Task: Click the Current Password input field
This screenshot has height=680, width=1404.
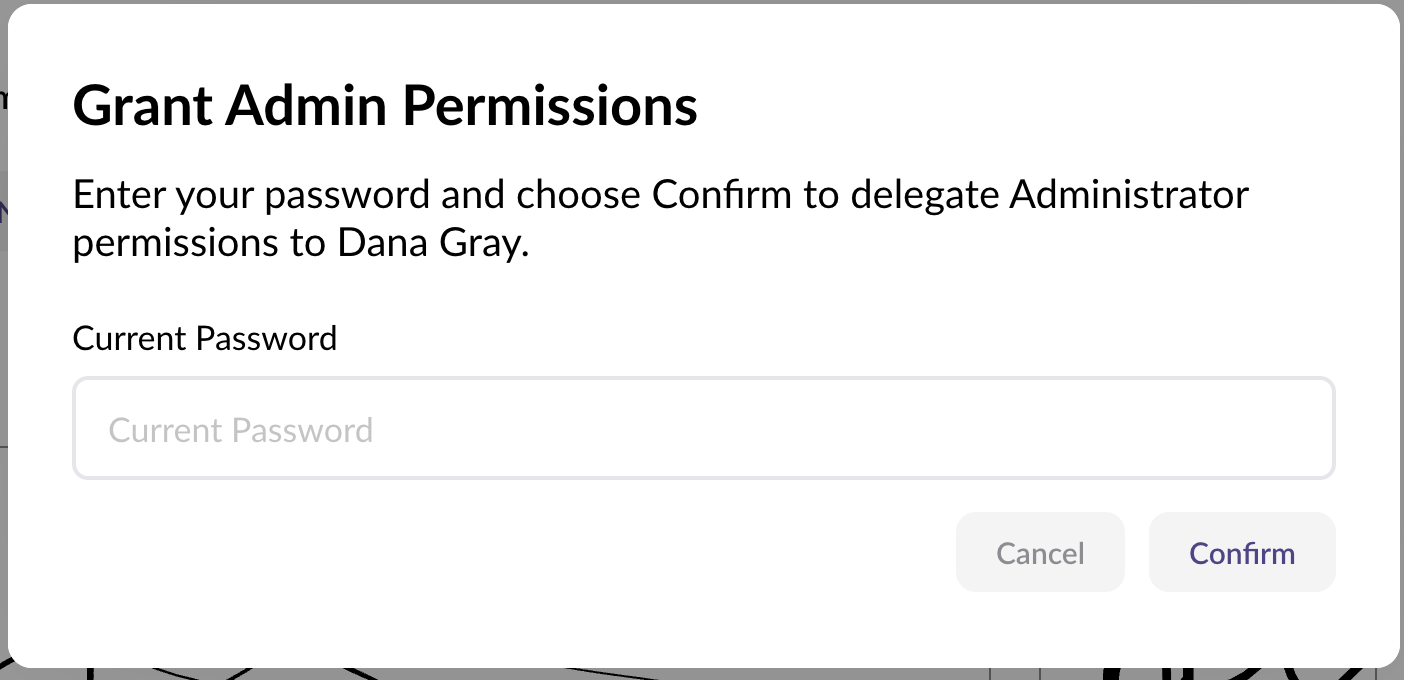Action: 703,429
